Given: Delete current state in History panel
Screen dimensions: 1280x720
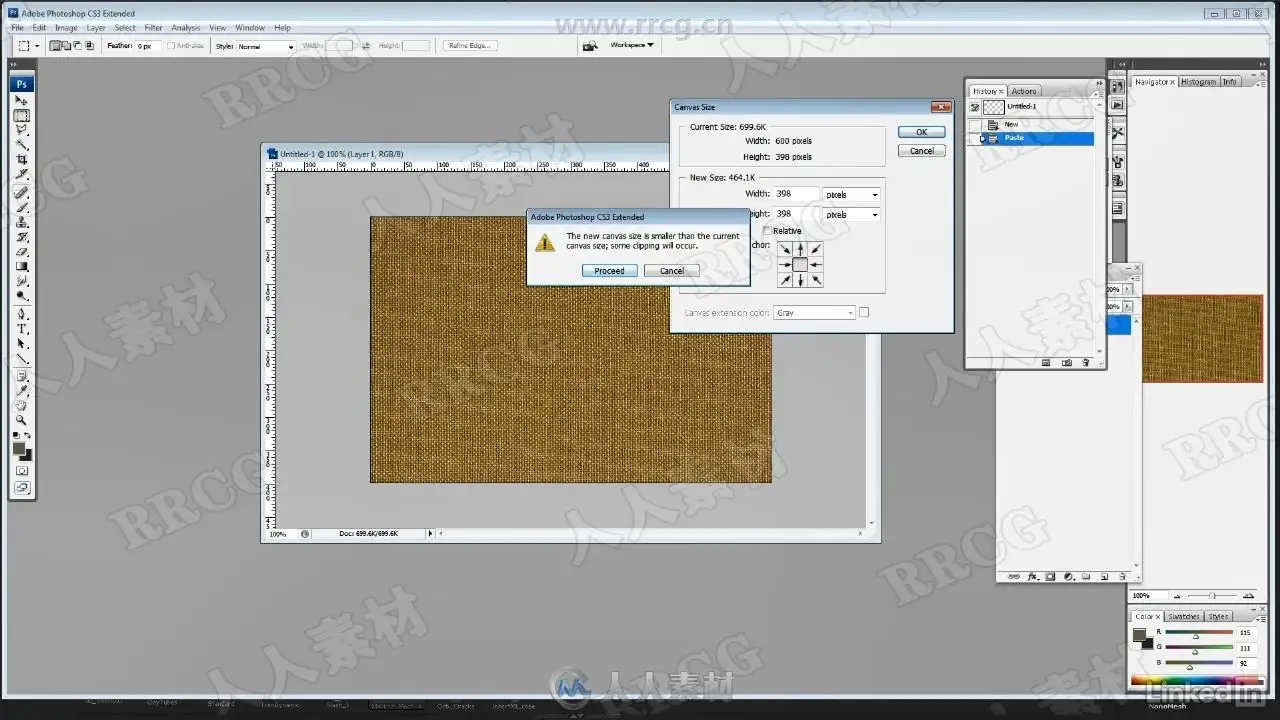Looking at the screenshot, I should (x=1084, y=362).
